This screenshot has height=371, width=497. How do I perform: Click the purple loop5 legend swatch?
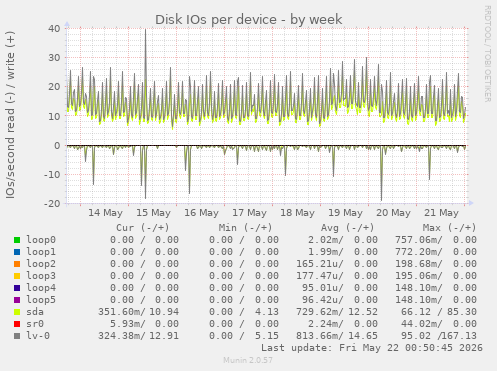click(x=17, y=300)
